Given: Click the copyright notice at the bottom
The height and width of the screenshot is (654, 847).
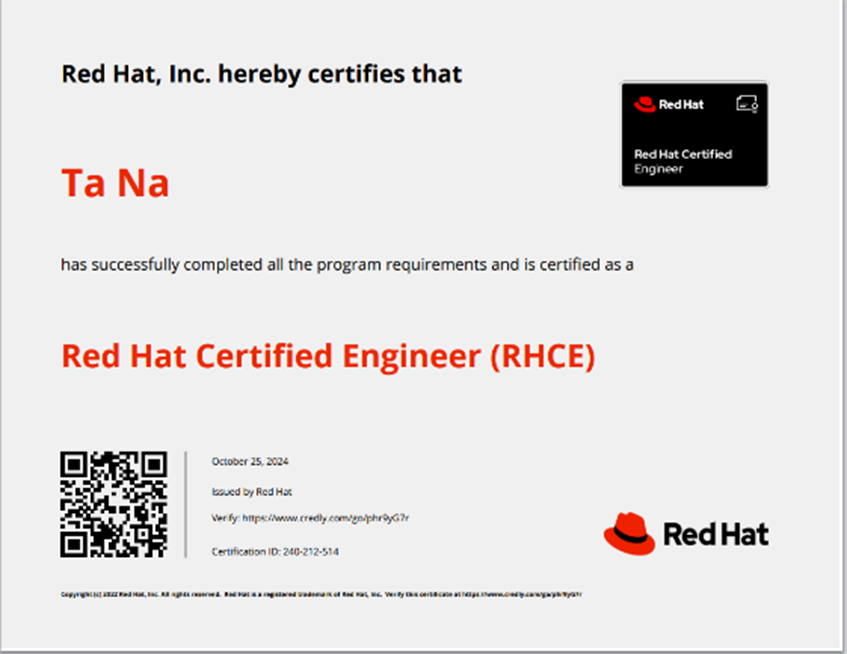Looking at the screenshot, I should [140, 594].
